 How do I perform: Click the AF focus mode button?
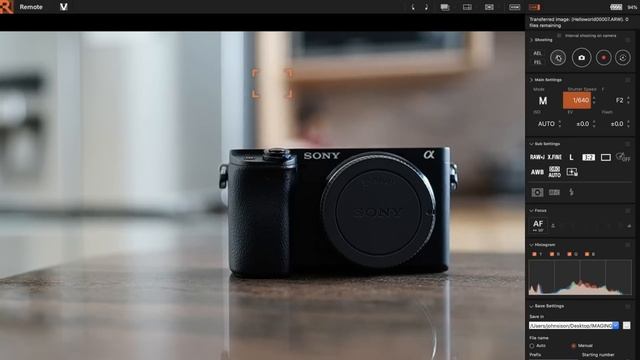538,225
